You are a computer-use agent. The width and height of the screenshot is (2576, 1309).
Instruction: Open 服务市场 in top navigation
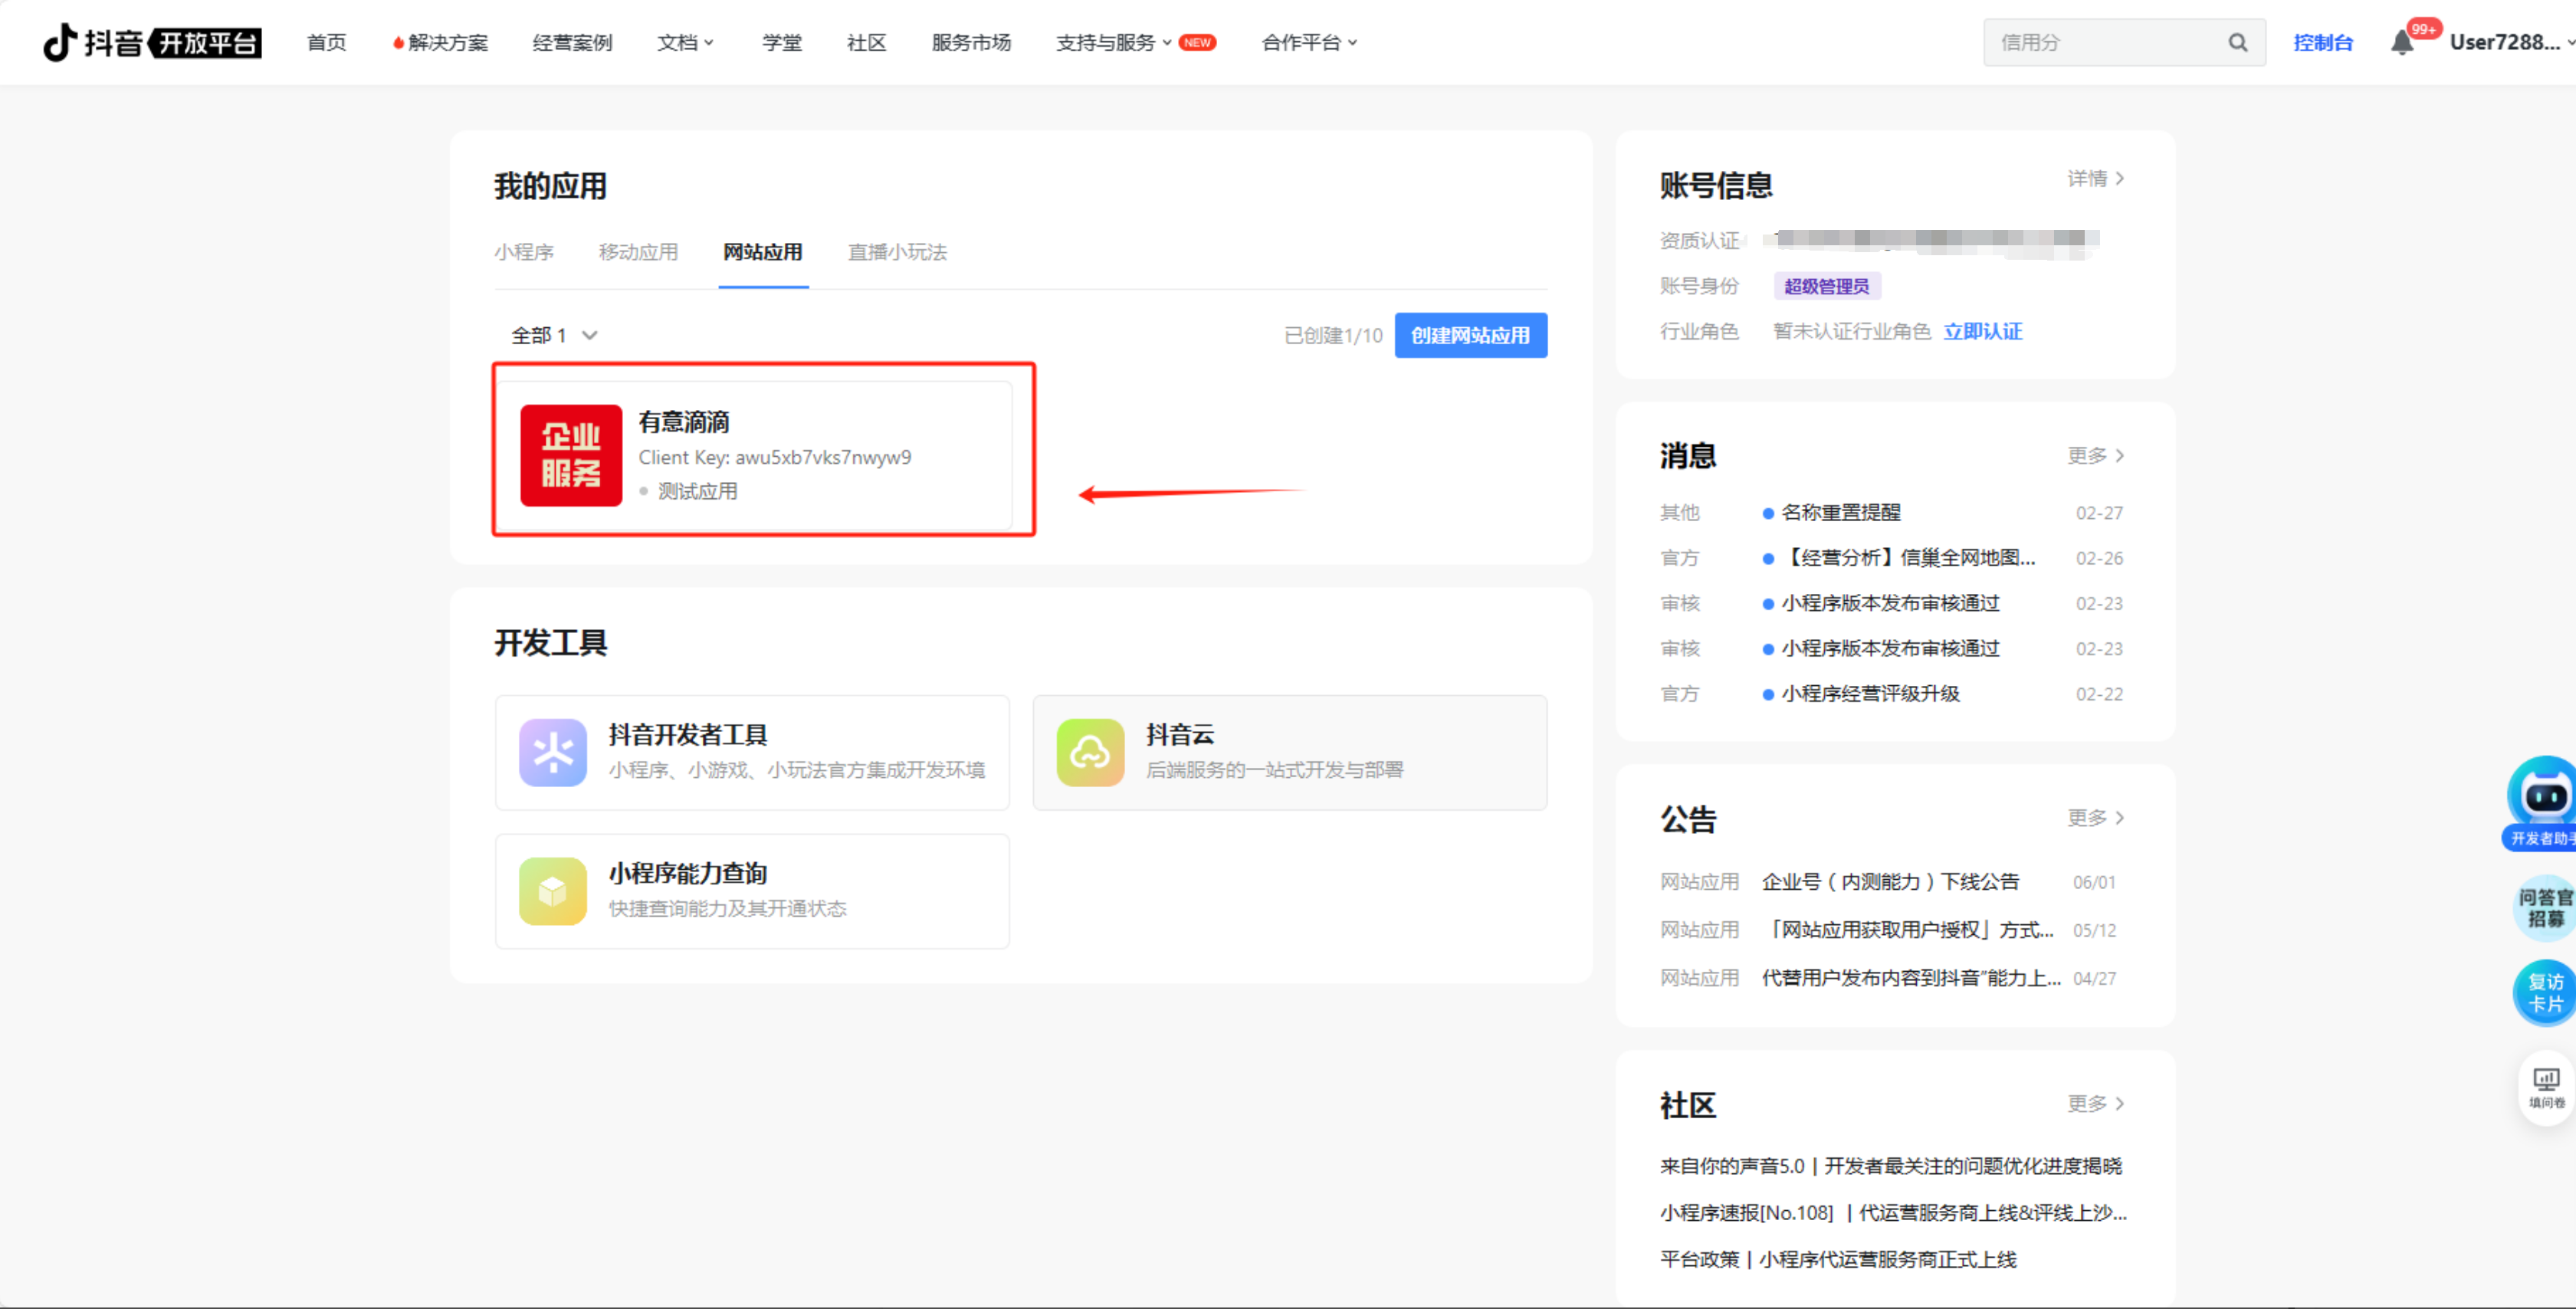click(x=971, y=42)
